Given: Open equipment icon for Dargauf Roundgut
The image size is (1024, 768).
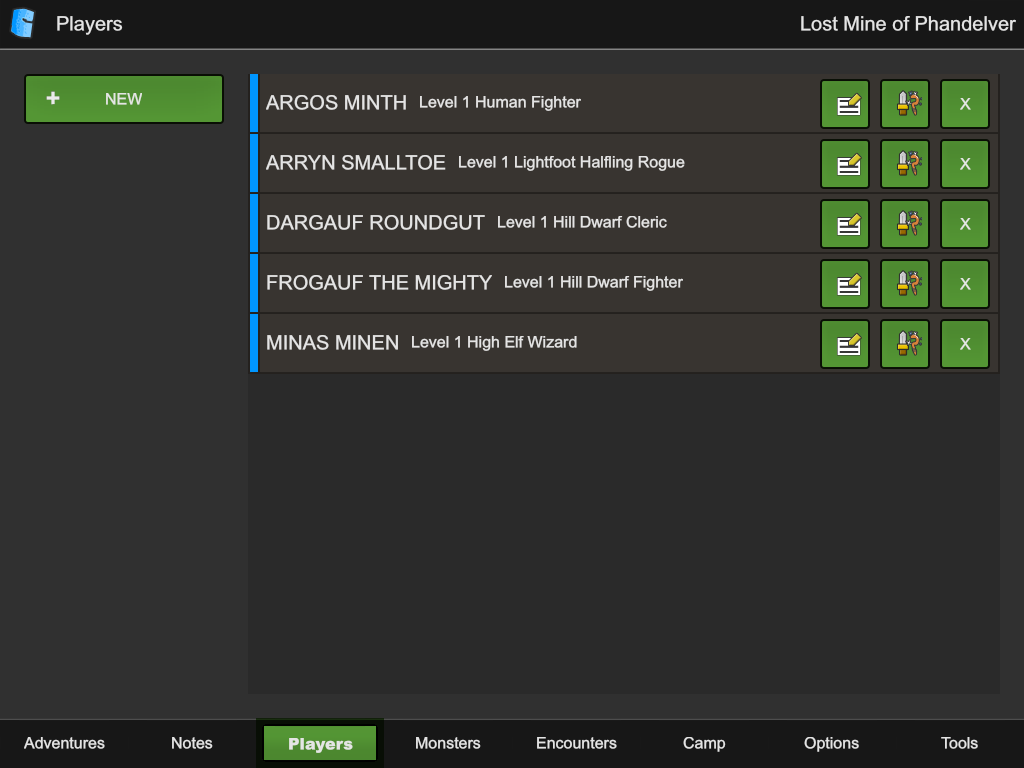Looking at the screenshot, I should 905,224.
